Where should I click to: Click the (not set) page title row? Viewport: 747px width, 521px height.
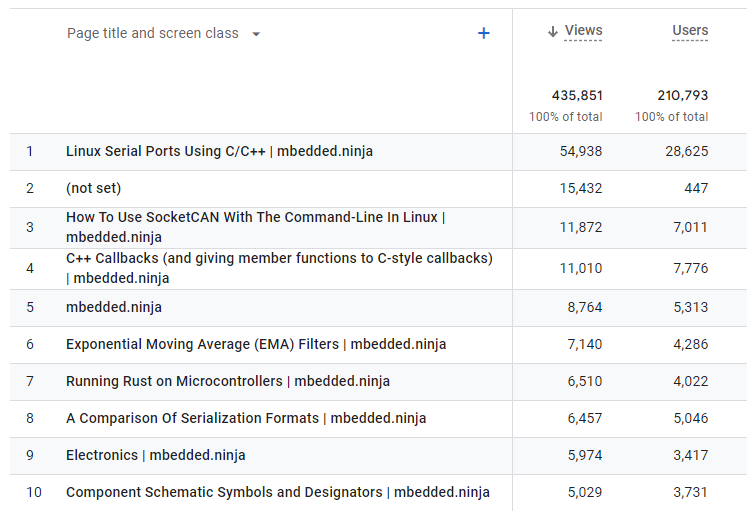tap(93, 188)
